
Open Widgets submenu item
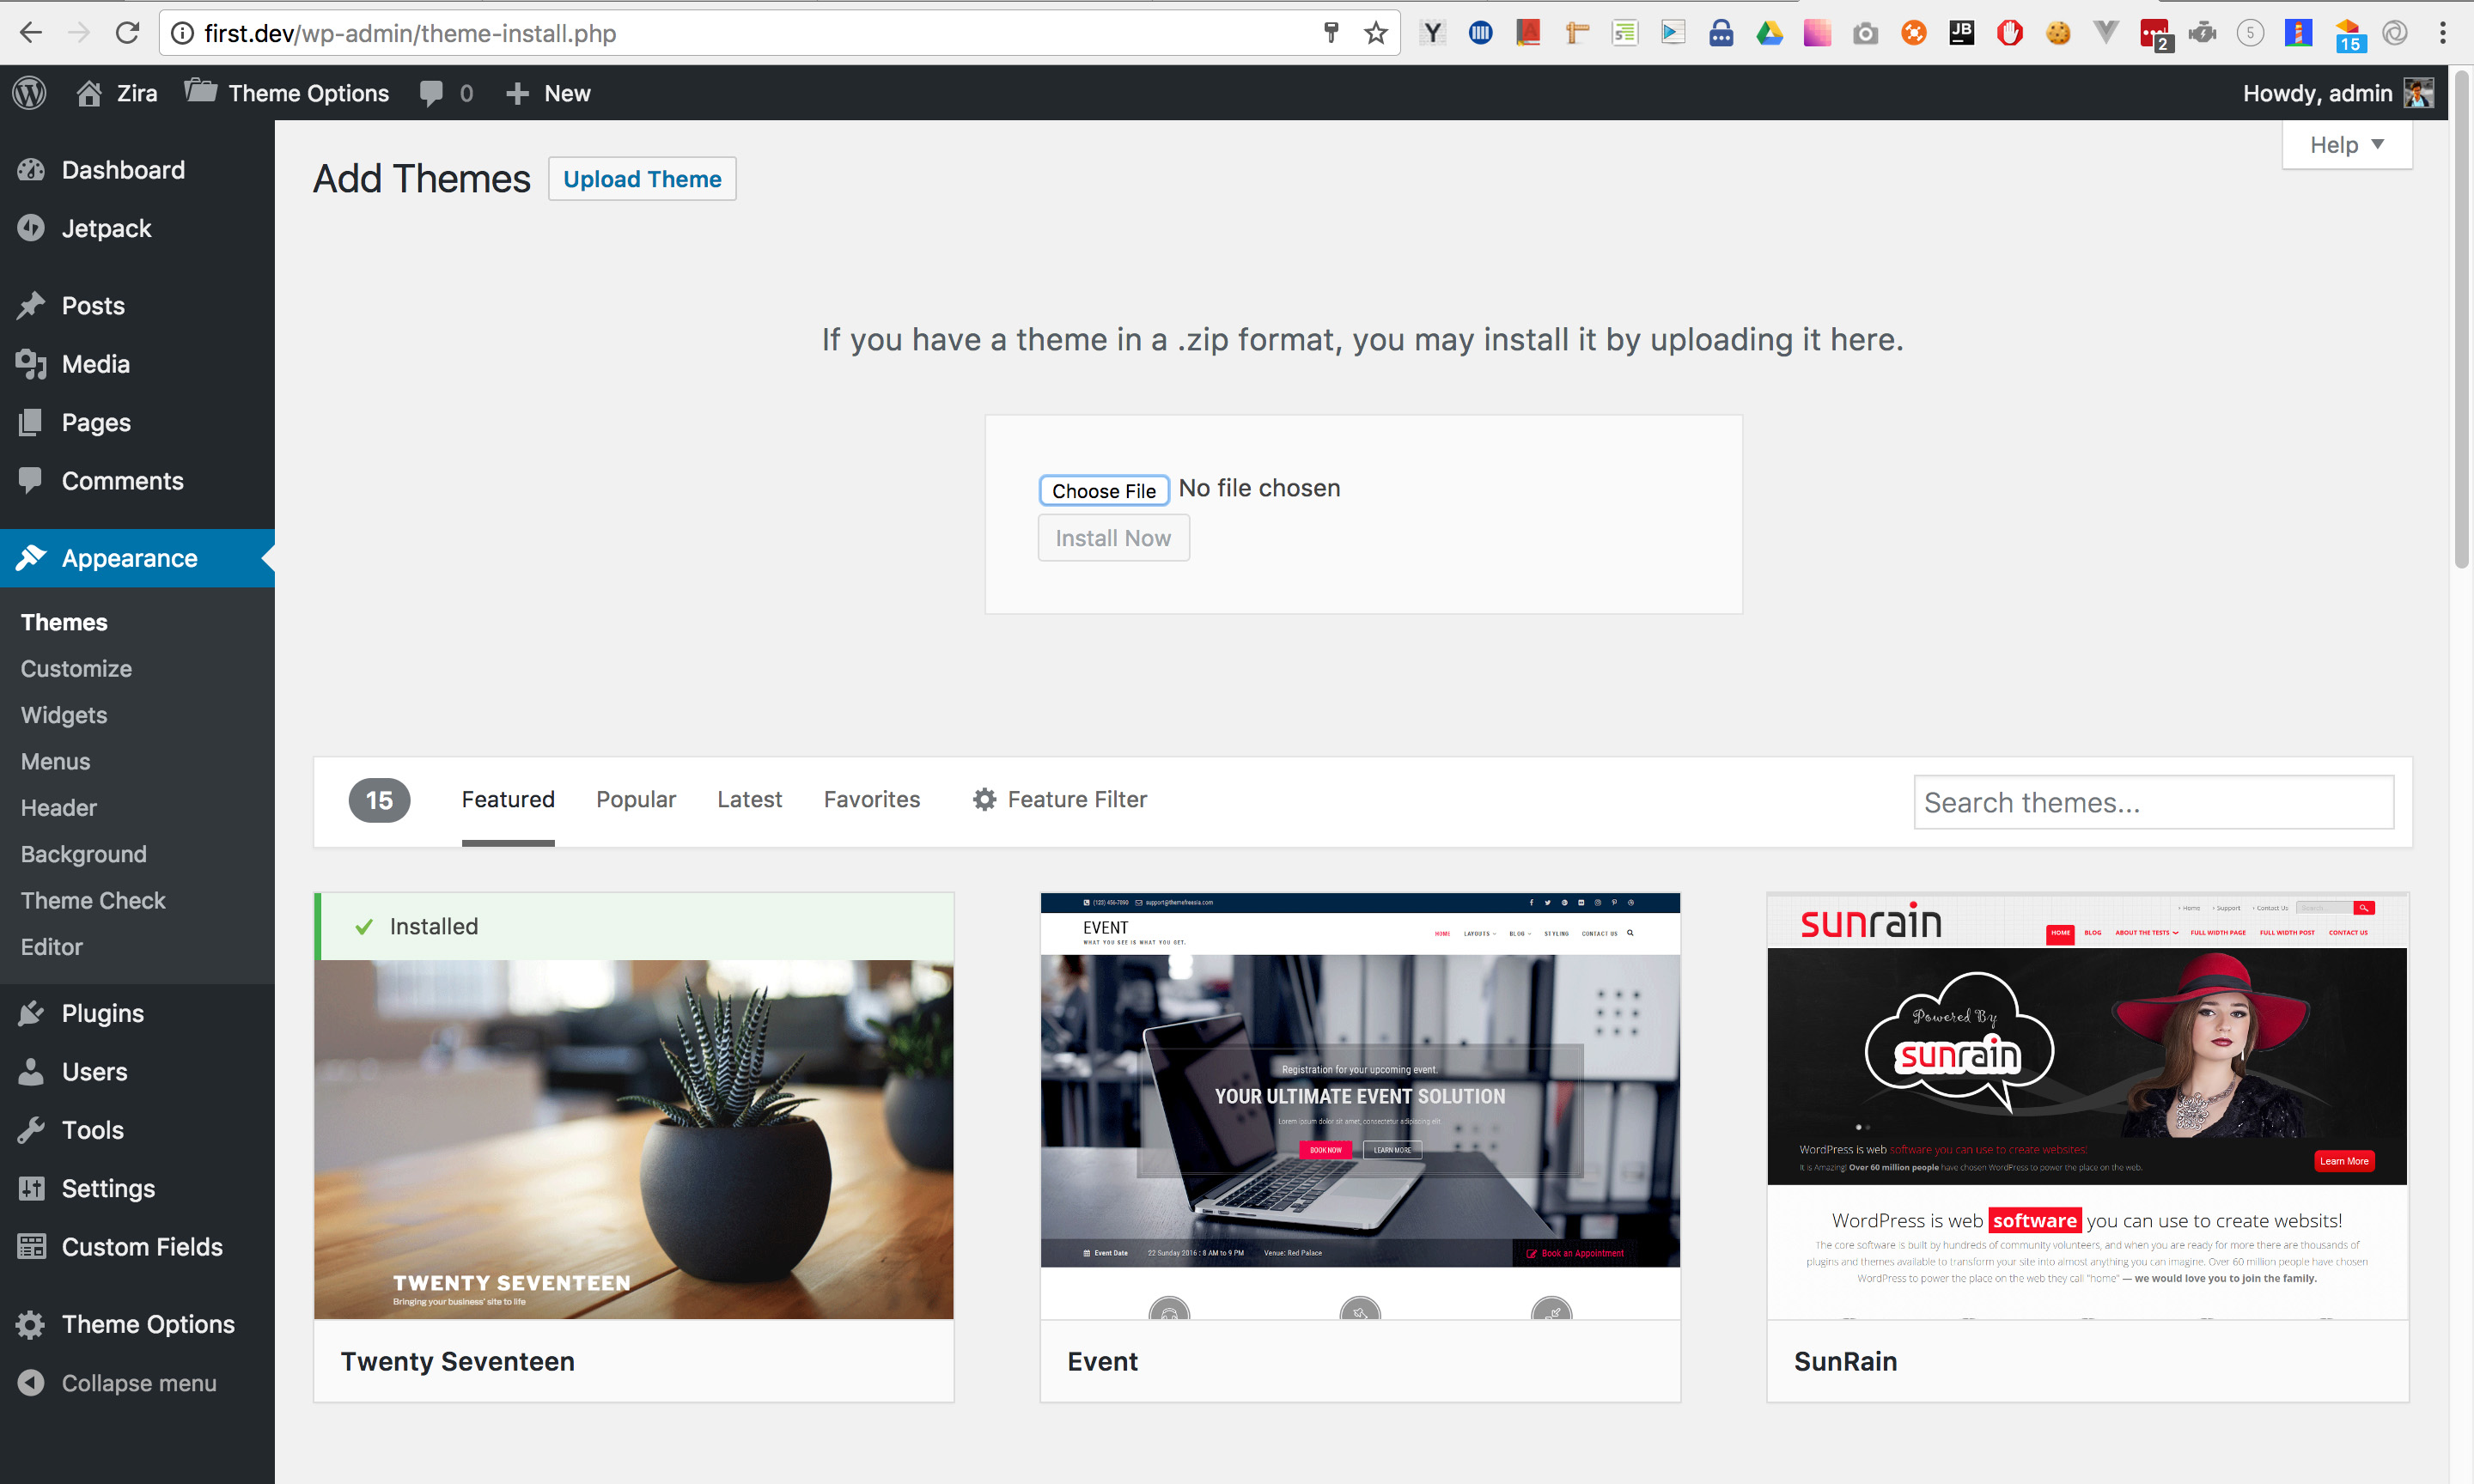(64, 715)
